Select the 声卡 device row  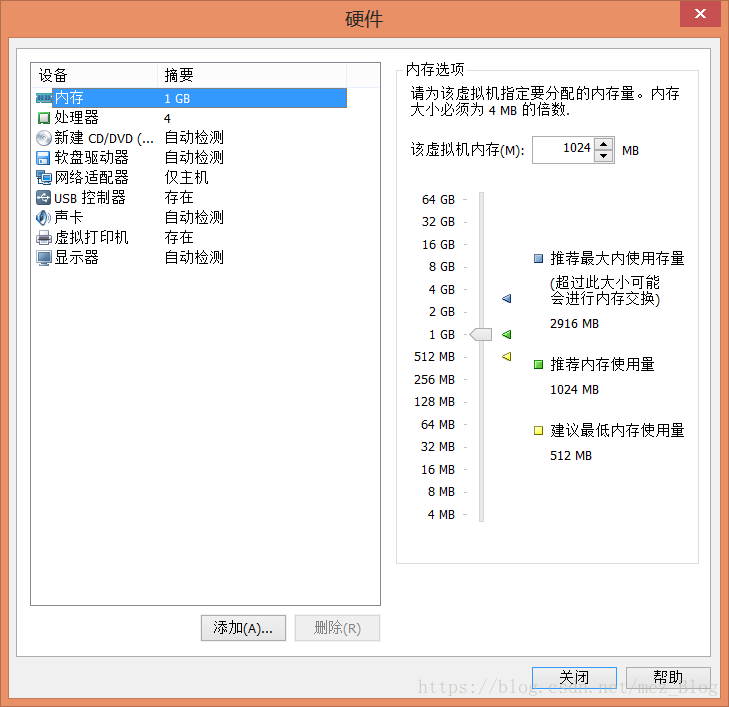tap(191, 218)
